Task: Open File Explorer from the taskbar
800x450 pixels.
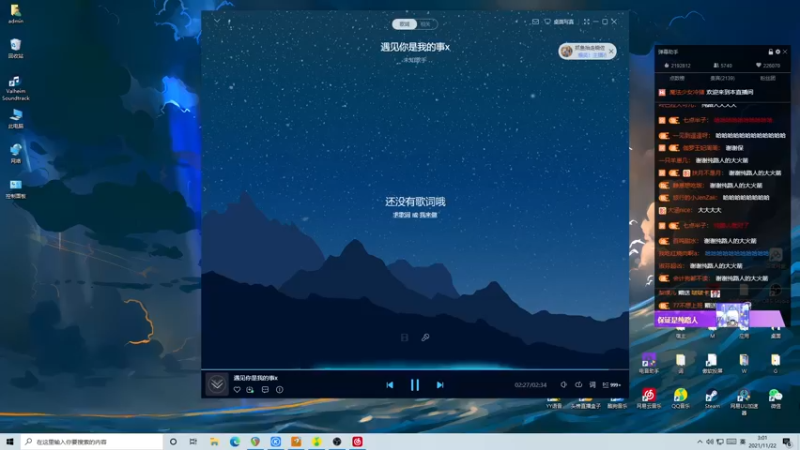Action: pyautogui.click(x=214, y=441)
